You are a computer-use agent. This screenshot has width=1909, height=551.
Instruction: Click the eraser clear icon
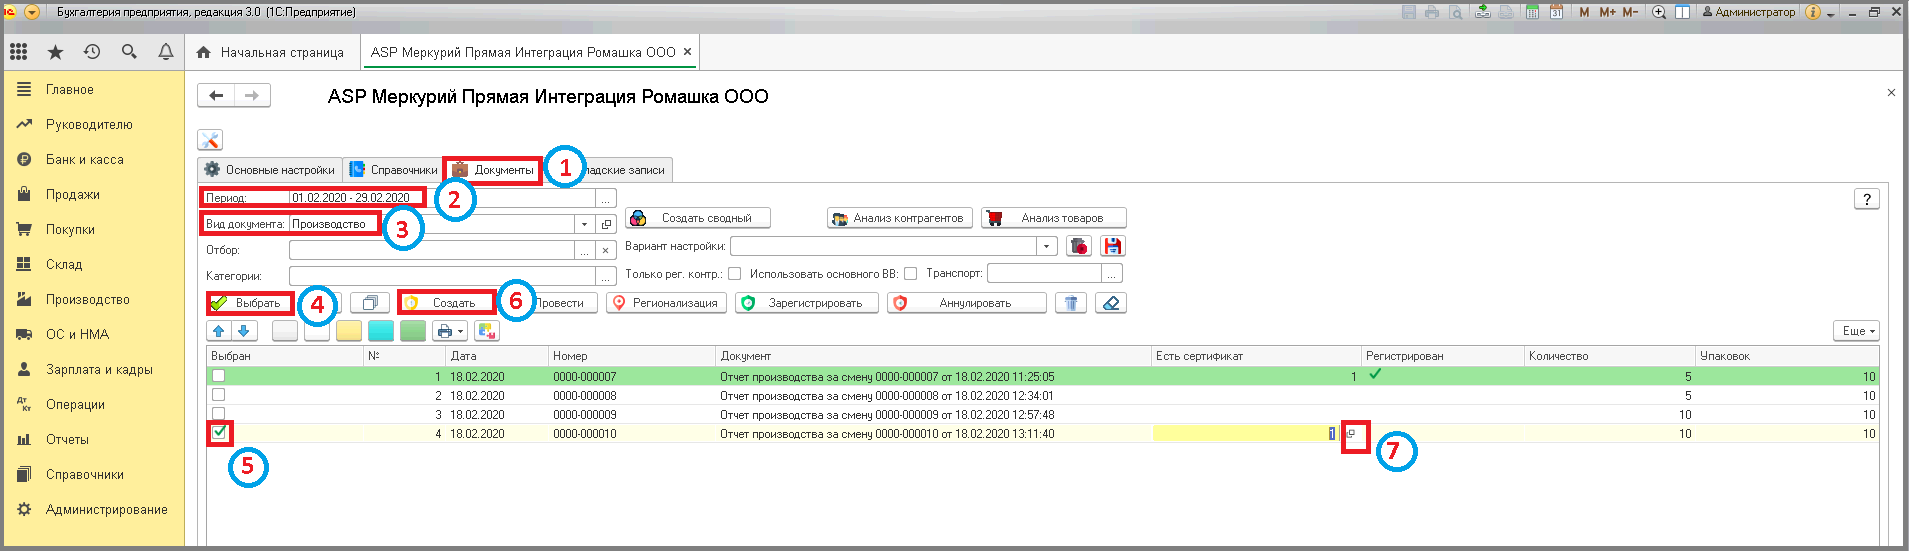[1111, 303]
